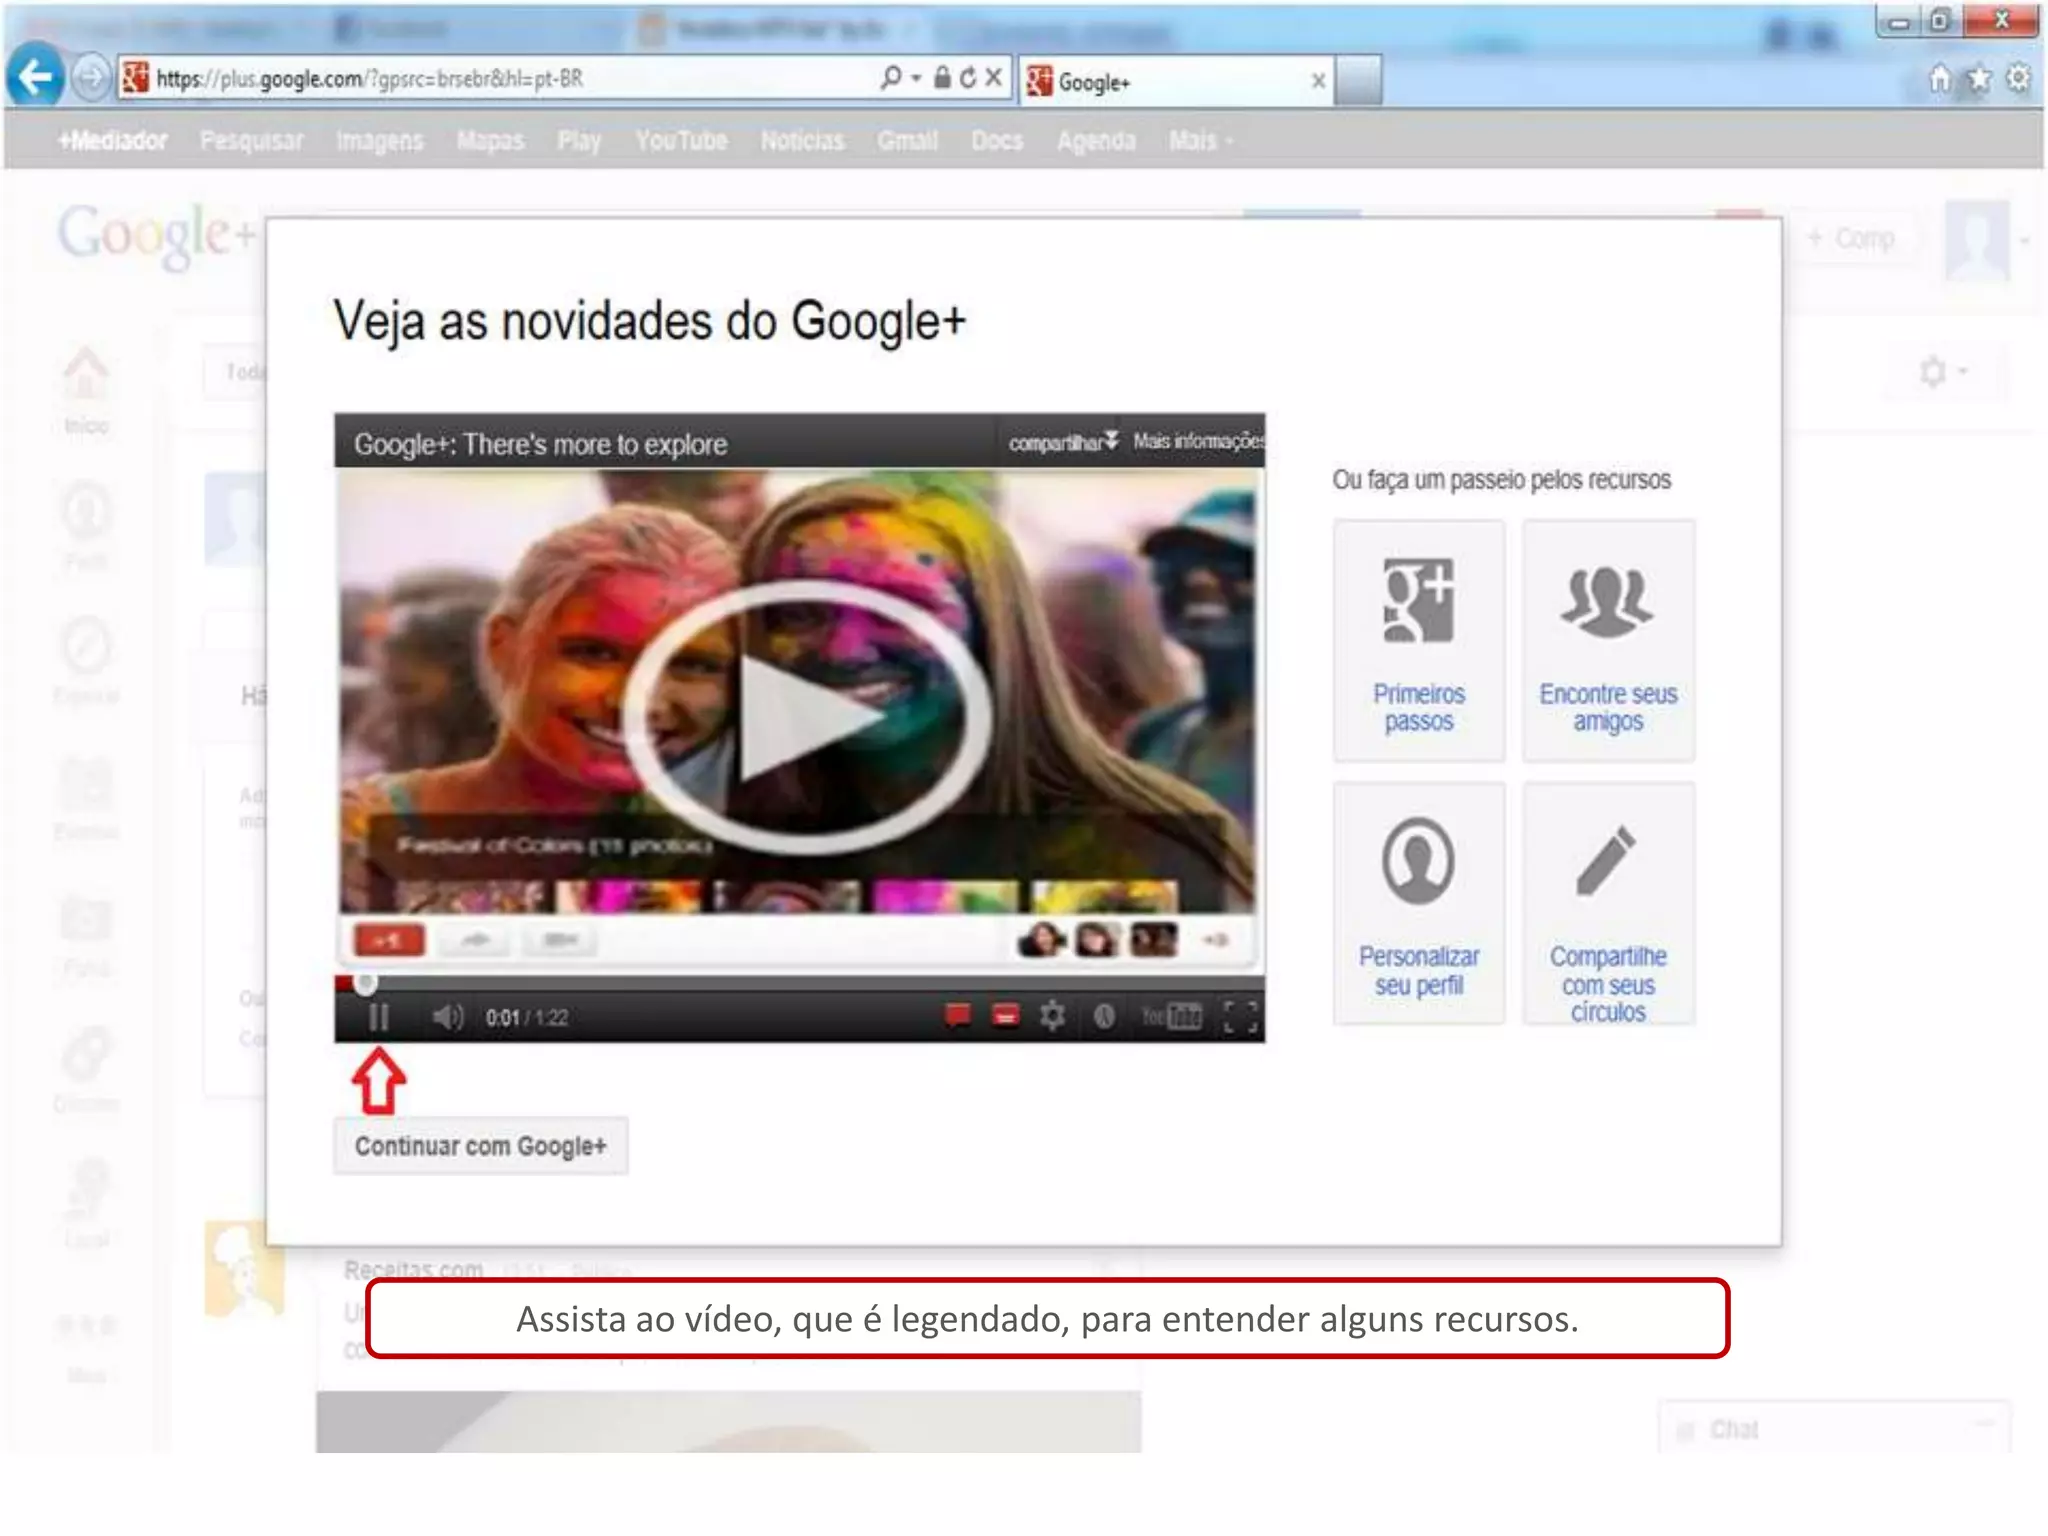The width and height of the screenshot is (2048, 1536).
Task: Open the Chat panel at bottom
Action: pos(1834,1429)
